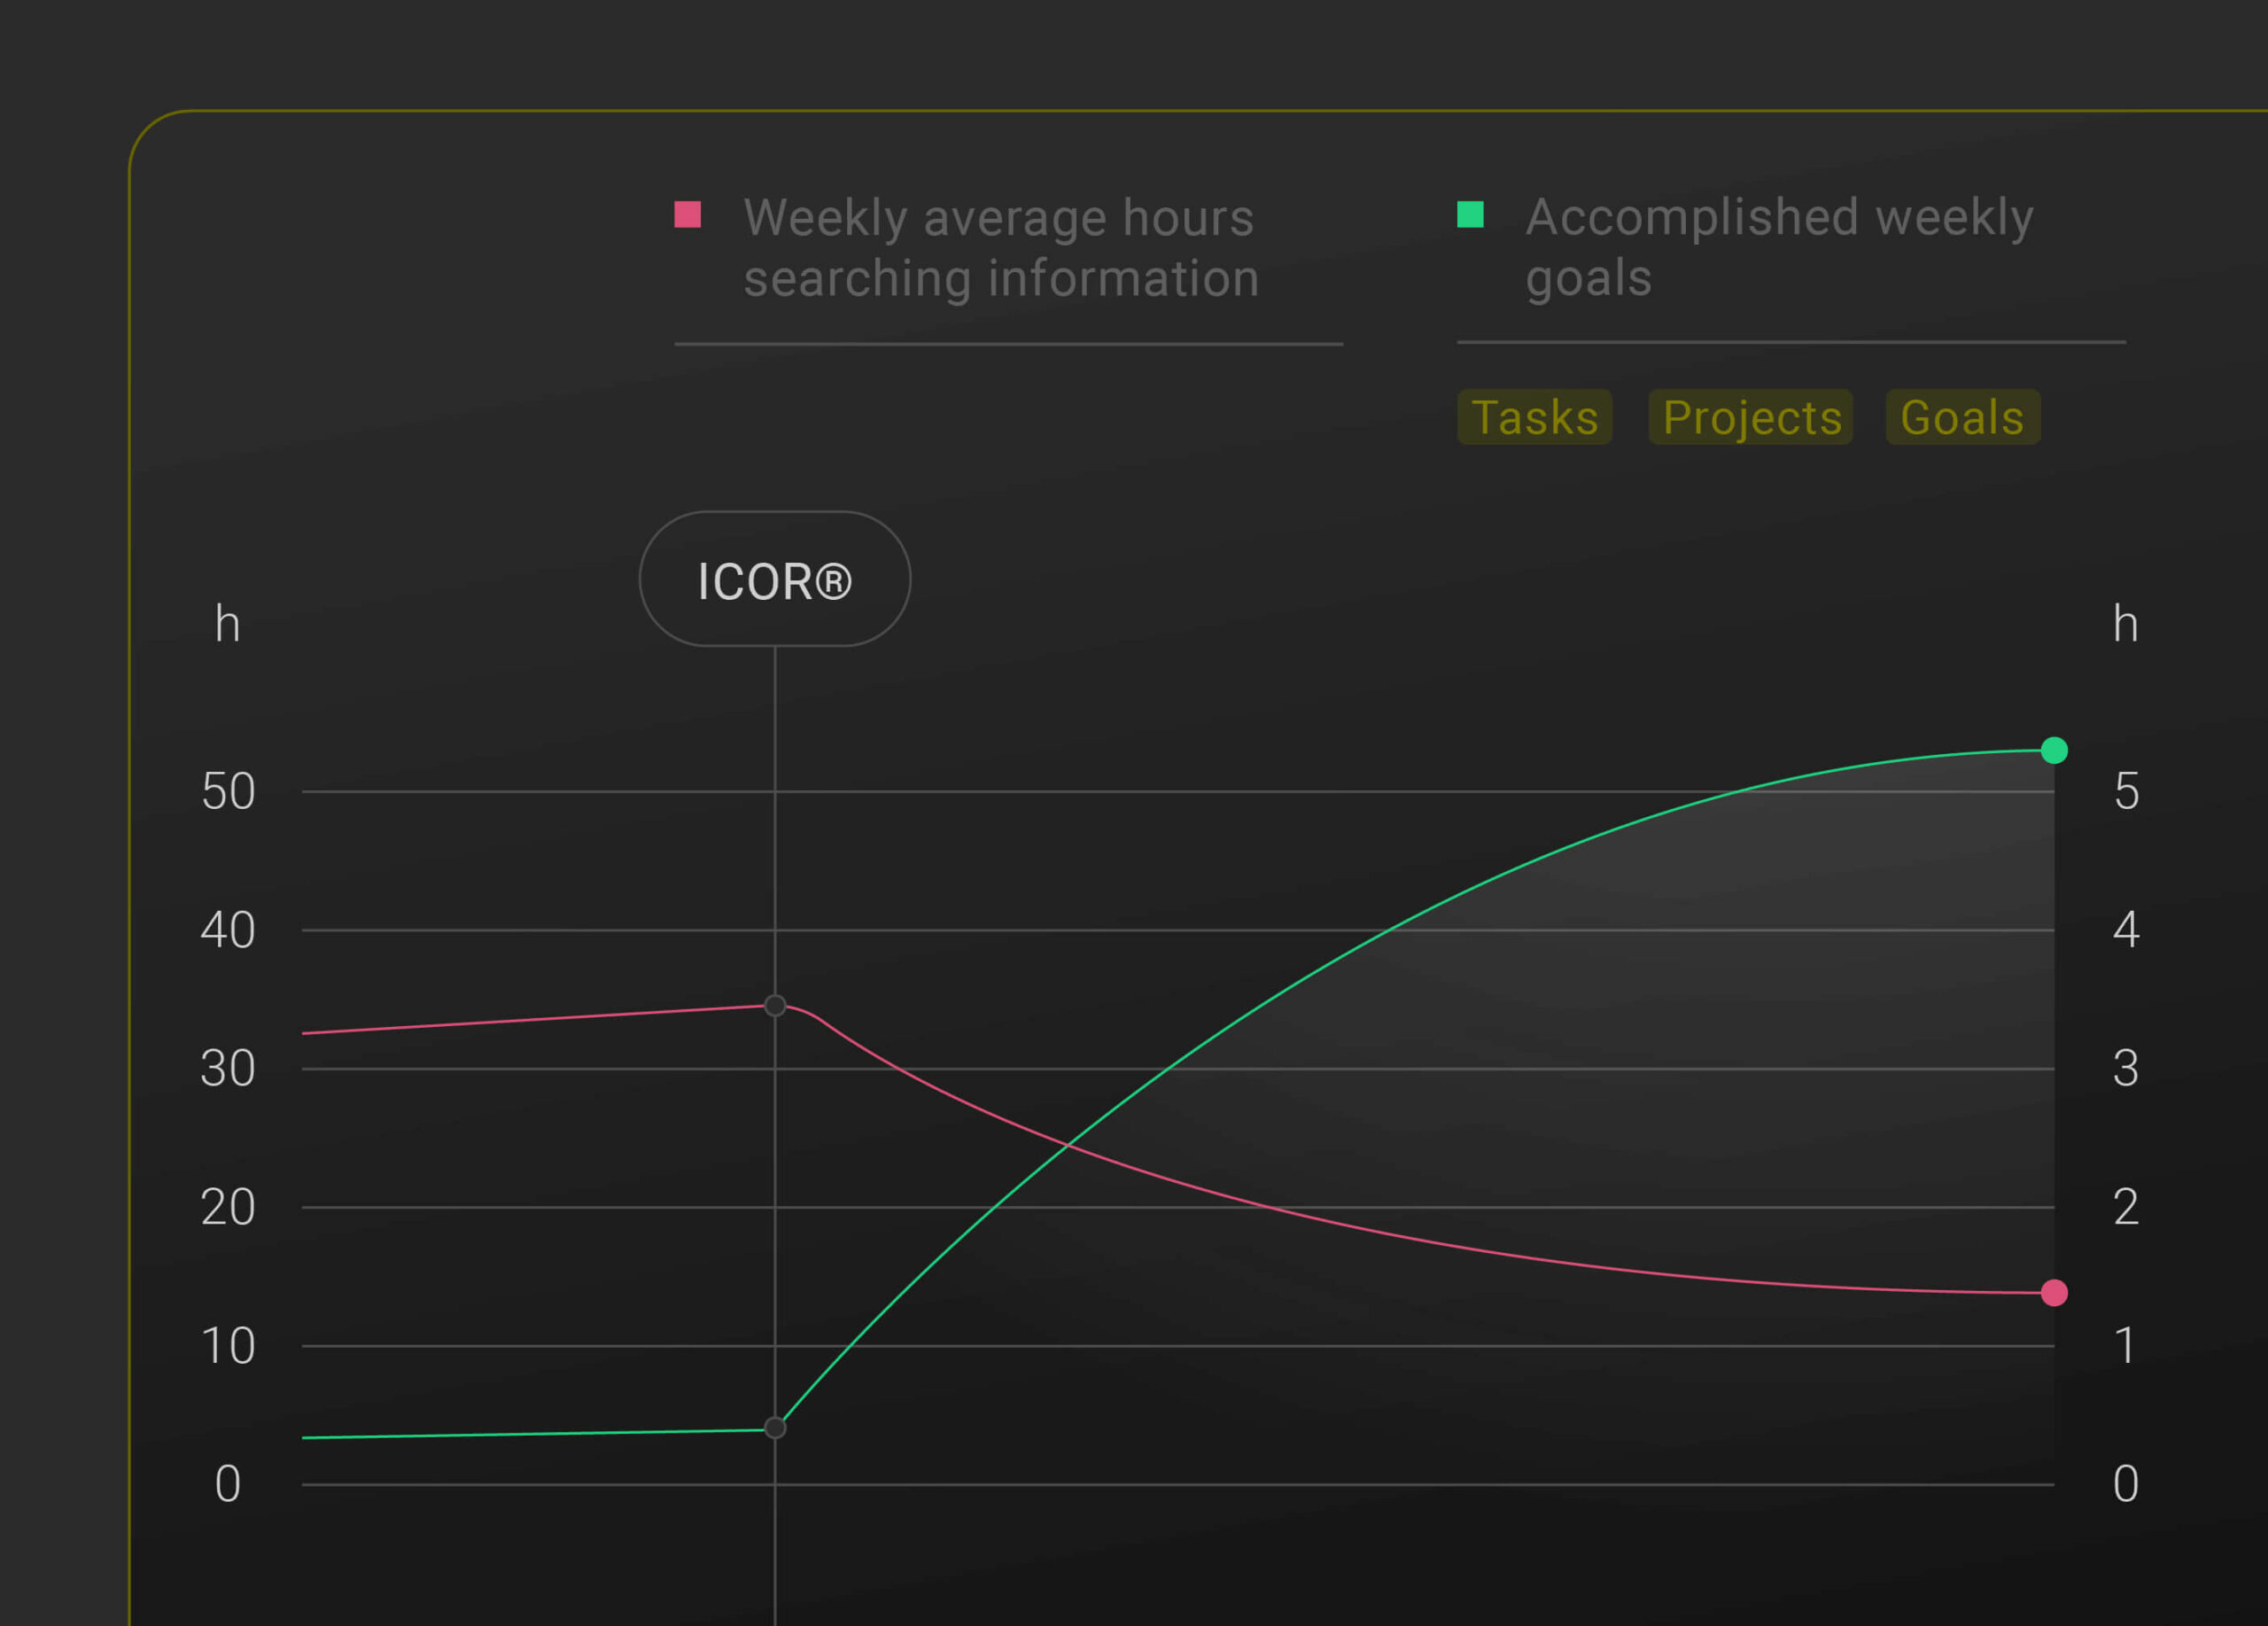Click the 10 label on the left axis
Screen dimensions: 2268x1626
pos(228,1346)
